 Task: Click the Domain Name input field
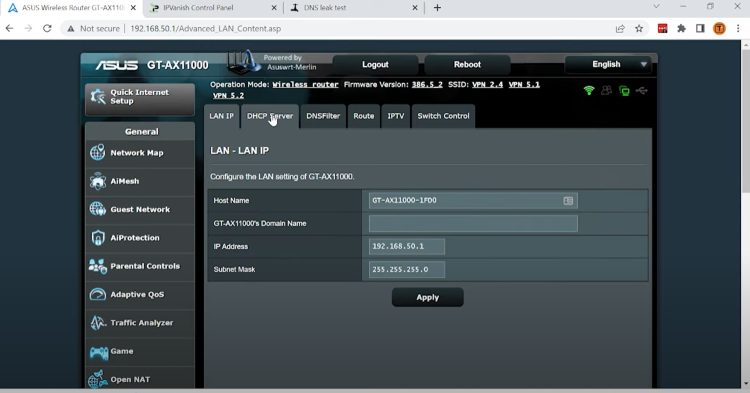pyautogui.click(x=473, y=224)
